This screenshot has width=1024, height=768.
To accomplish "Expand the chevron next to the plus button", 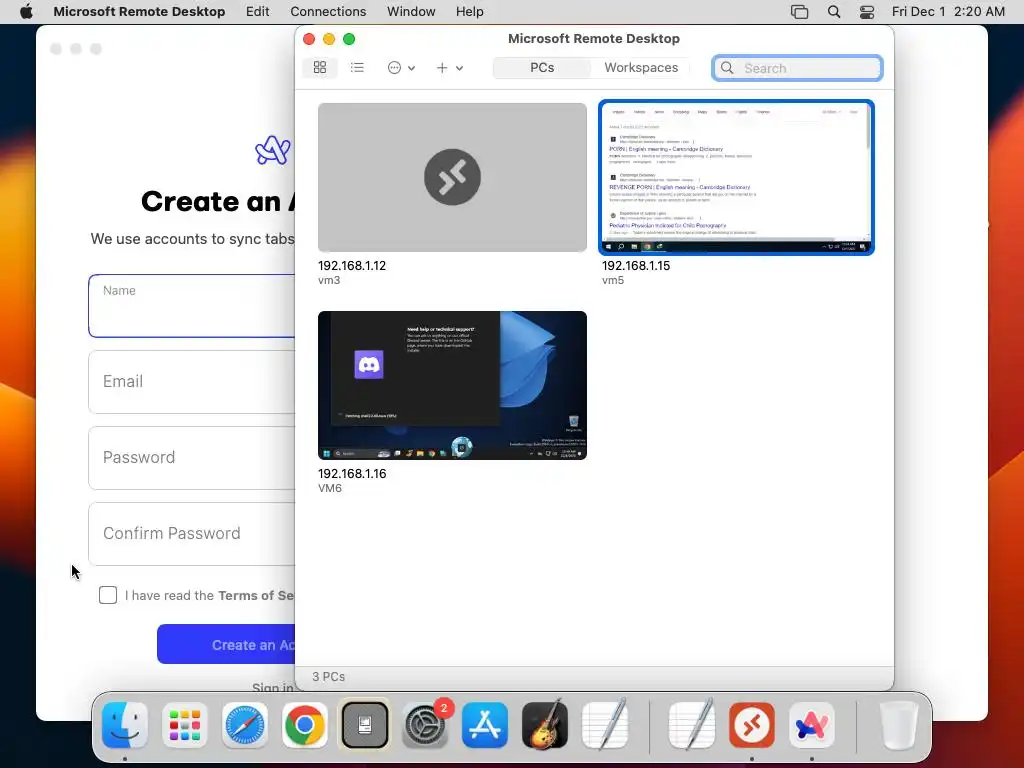I will pos(460,68).
